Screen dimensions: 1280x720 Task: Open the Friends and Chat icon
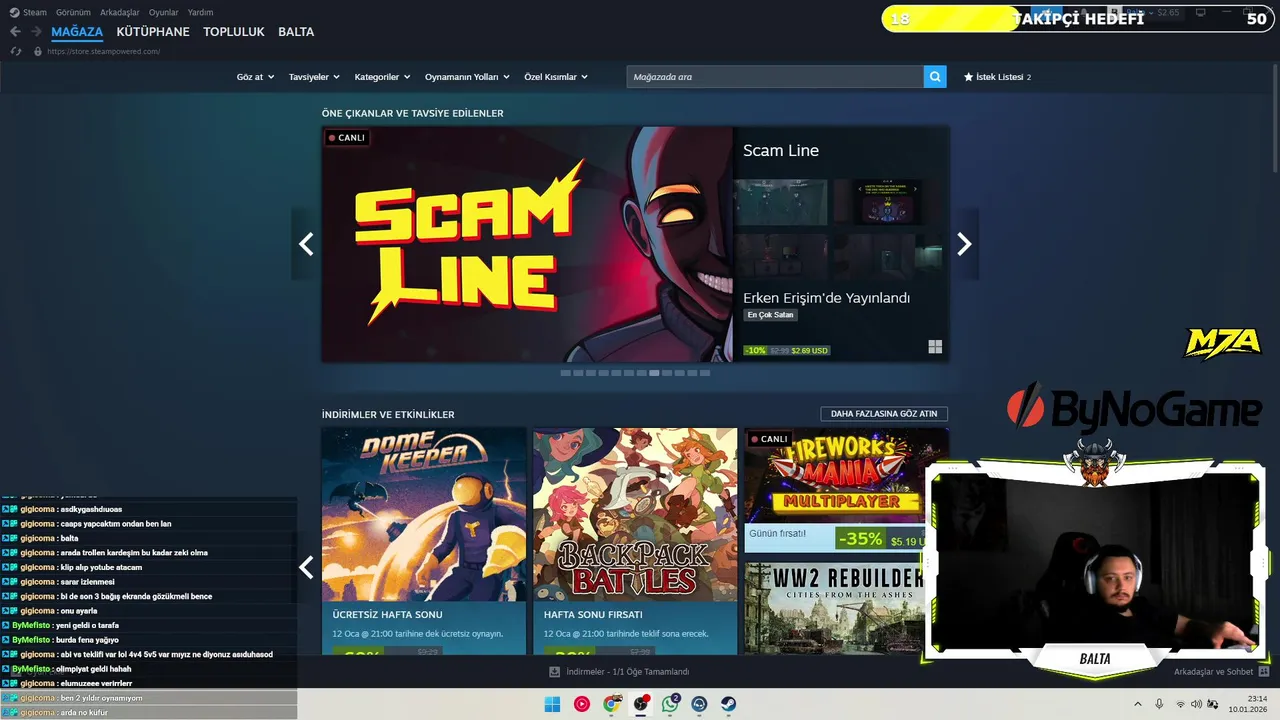[x=1264, y=672]
